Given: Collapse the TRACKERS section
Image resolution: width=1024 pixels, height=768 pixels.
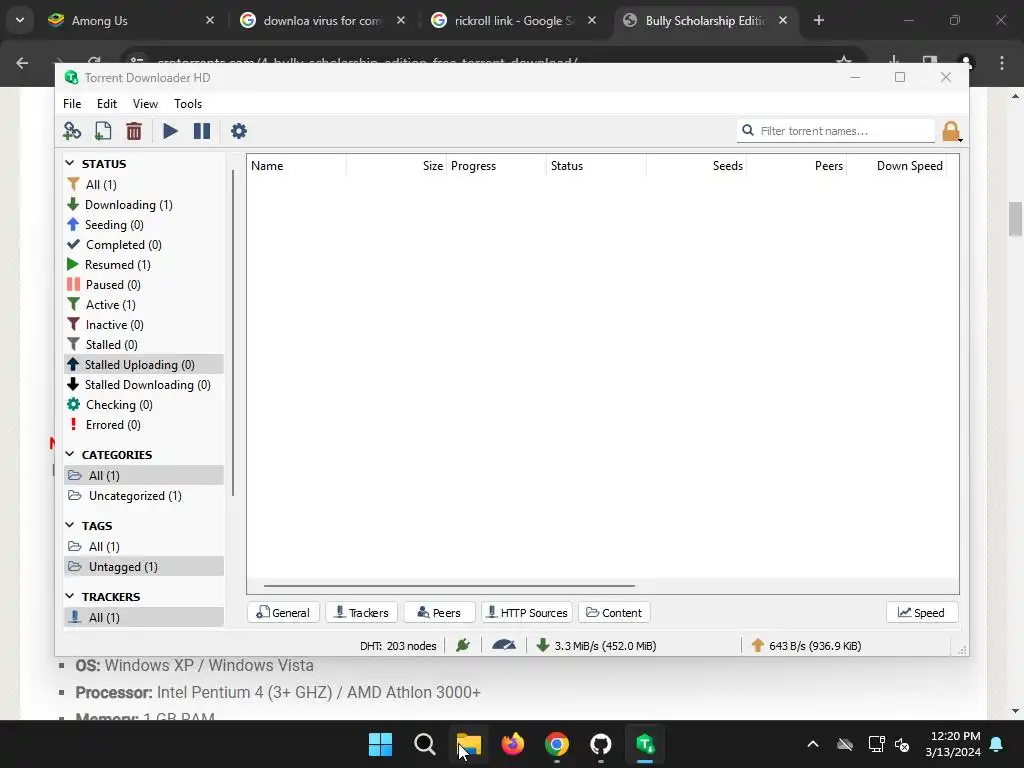Looking at the screenshot, I should click(70, 596).
